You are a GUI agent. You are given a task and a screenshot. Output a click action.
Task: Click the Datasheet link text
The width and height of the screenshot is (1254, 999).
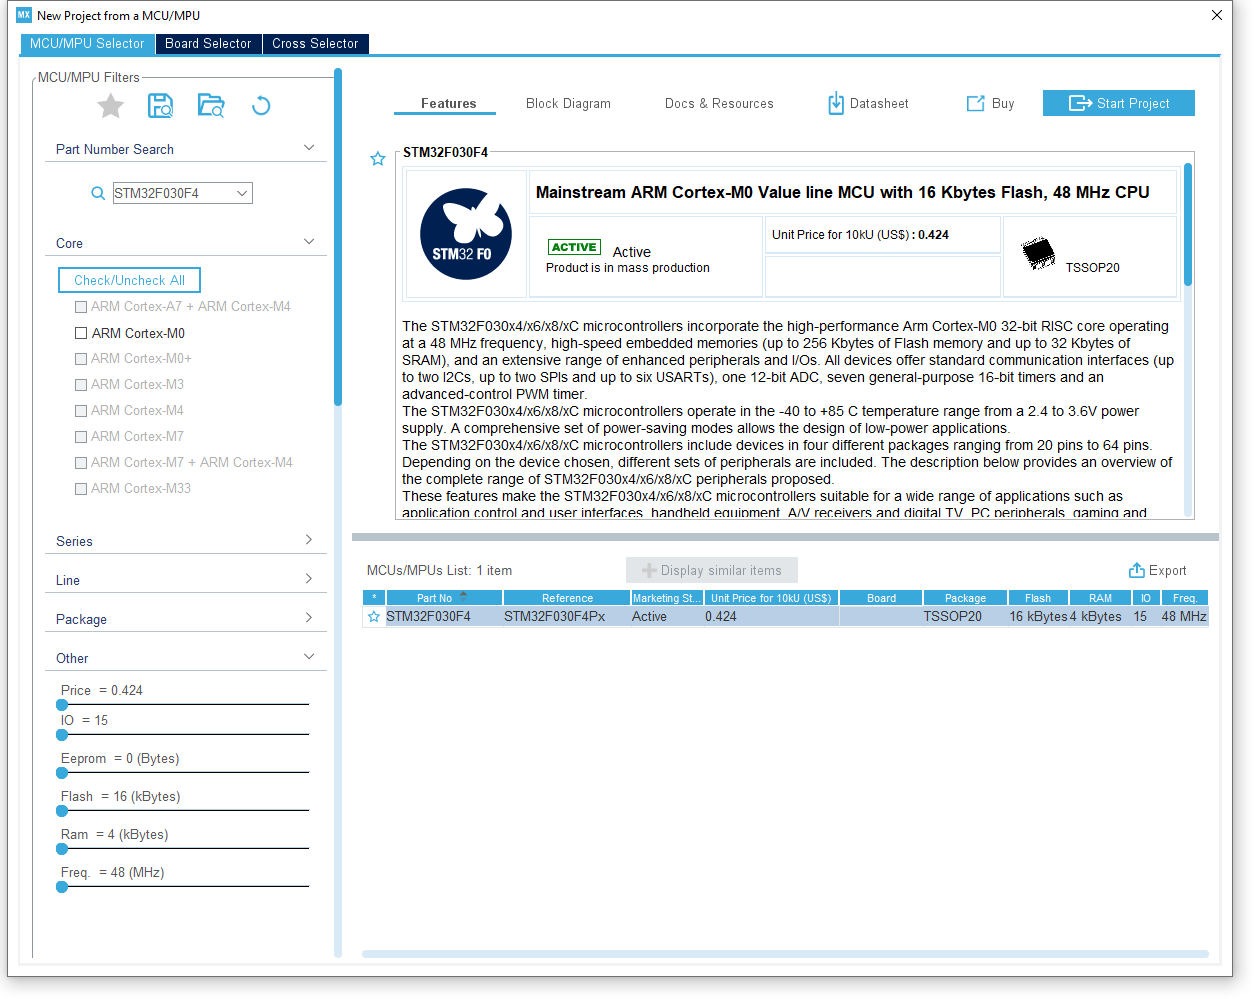point(879,104)
